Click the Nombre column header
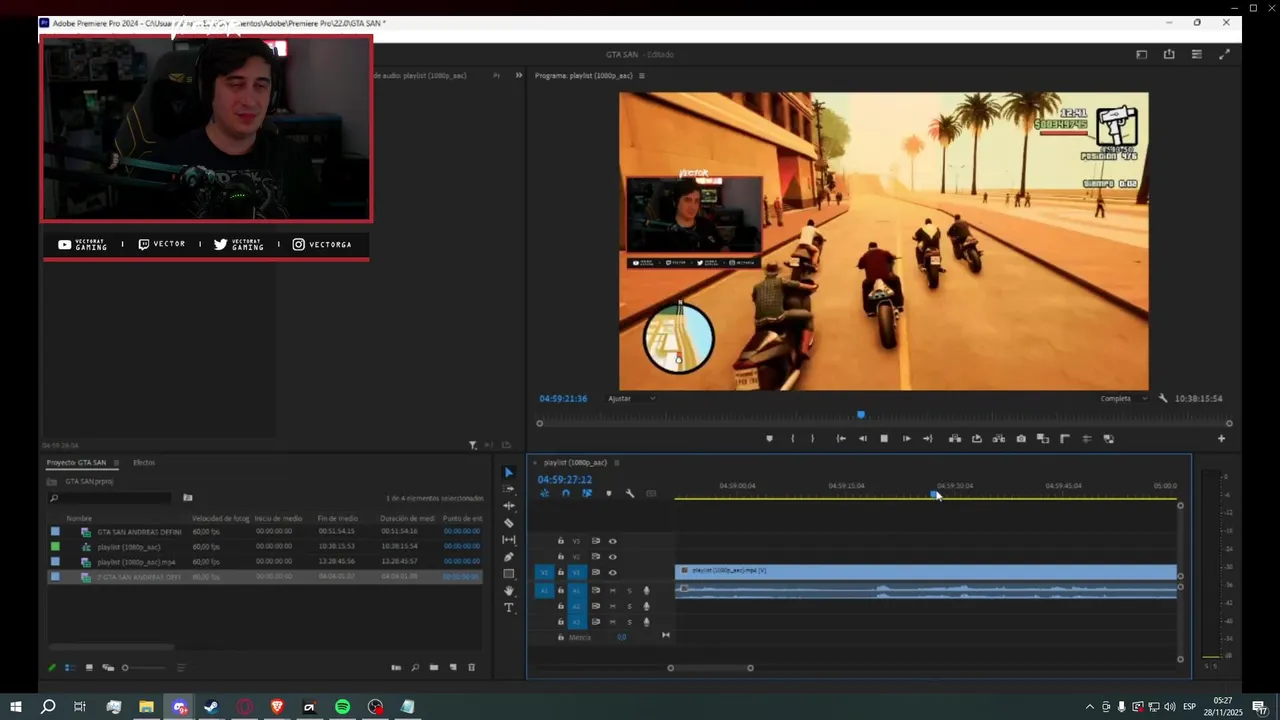Screen dimensions: 1280x720 (80, 518)
